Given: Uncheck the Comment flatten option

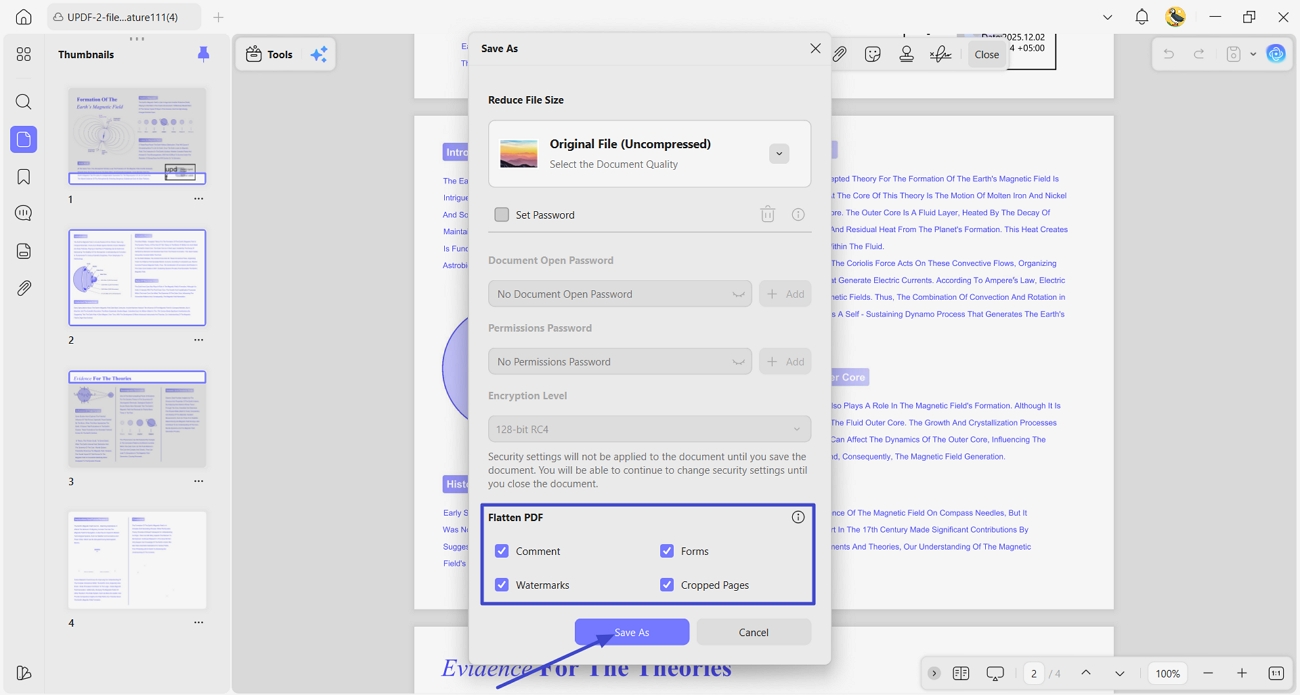Looking at the screenshot, I should [502, 551].
